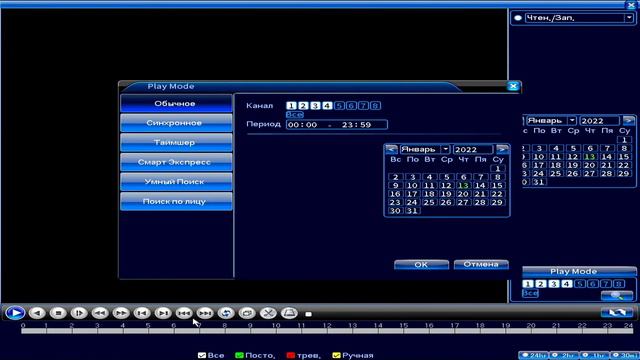Select the 24hr timeline scale
The width and height of the screenshot is (640, 360).
534,356
